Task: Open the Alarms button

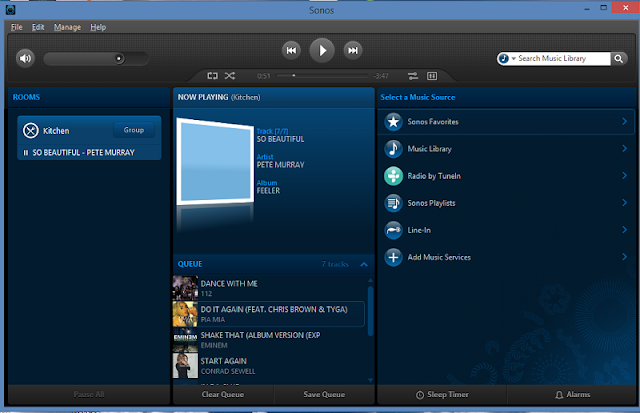Action: (x=572, y=395)
